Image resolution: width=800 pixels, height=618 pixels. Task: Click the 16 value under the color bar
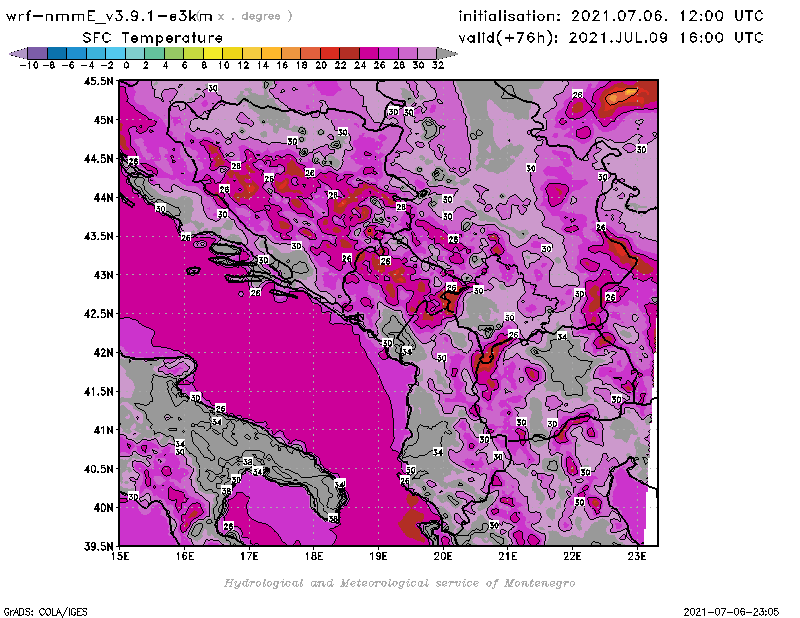click(282, 65)
